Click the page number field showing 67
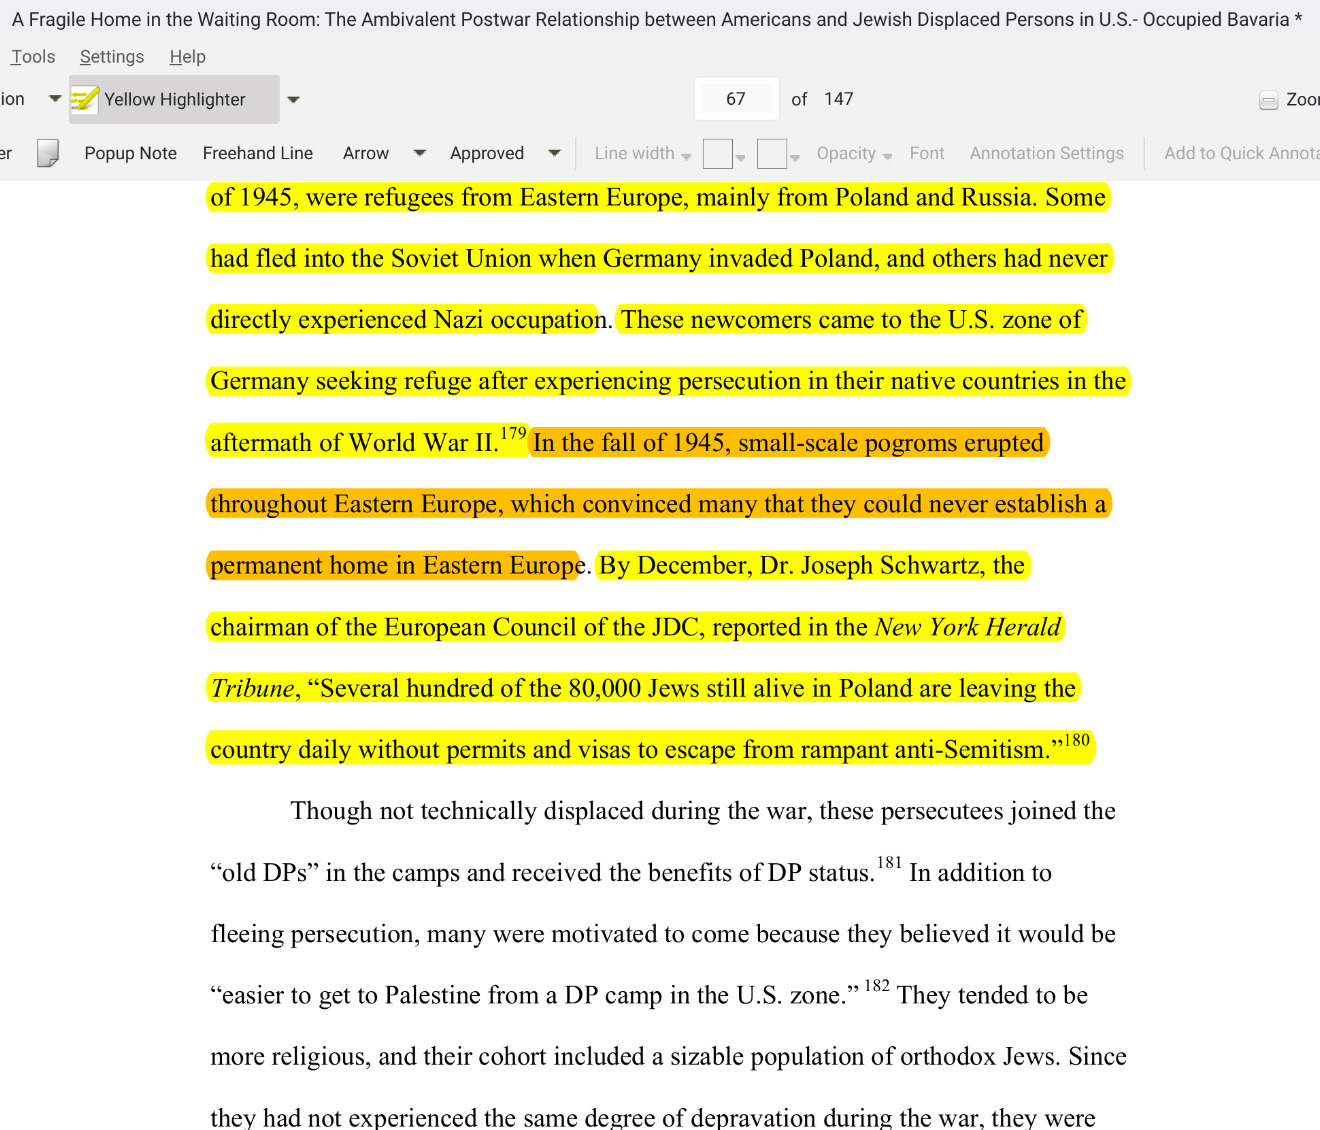Screen dimensions: 1320x1130 click(x=736, y=99)
